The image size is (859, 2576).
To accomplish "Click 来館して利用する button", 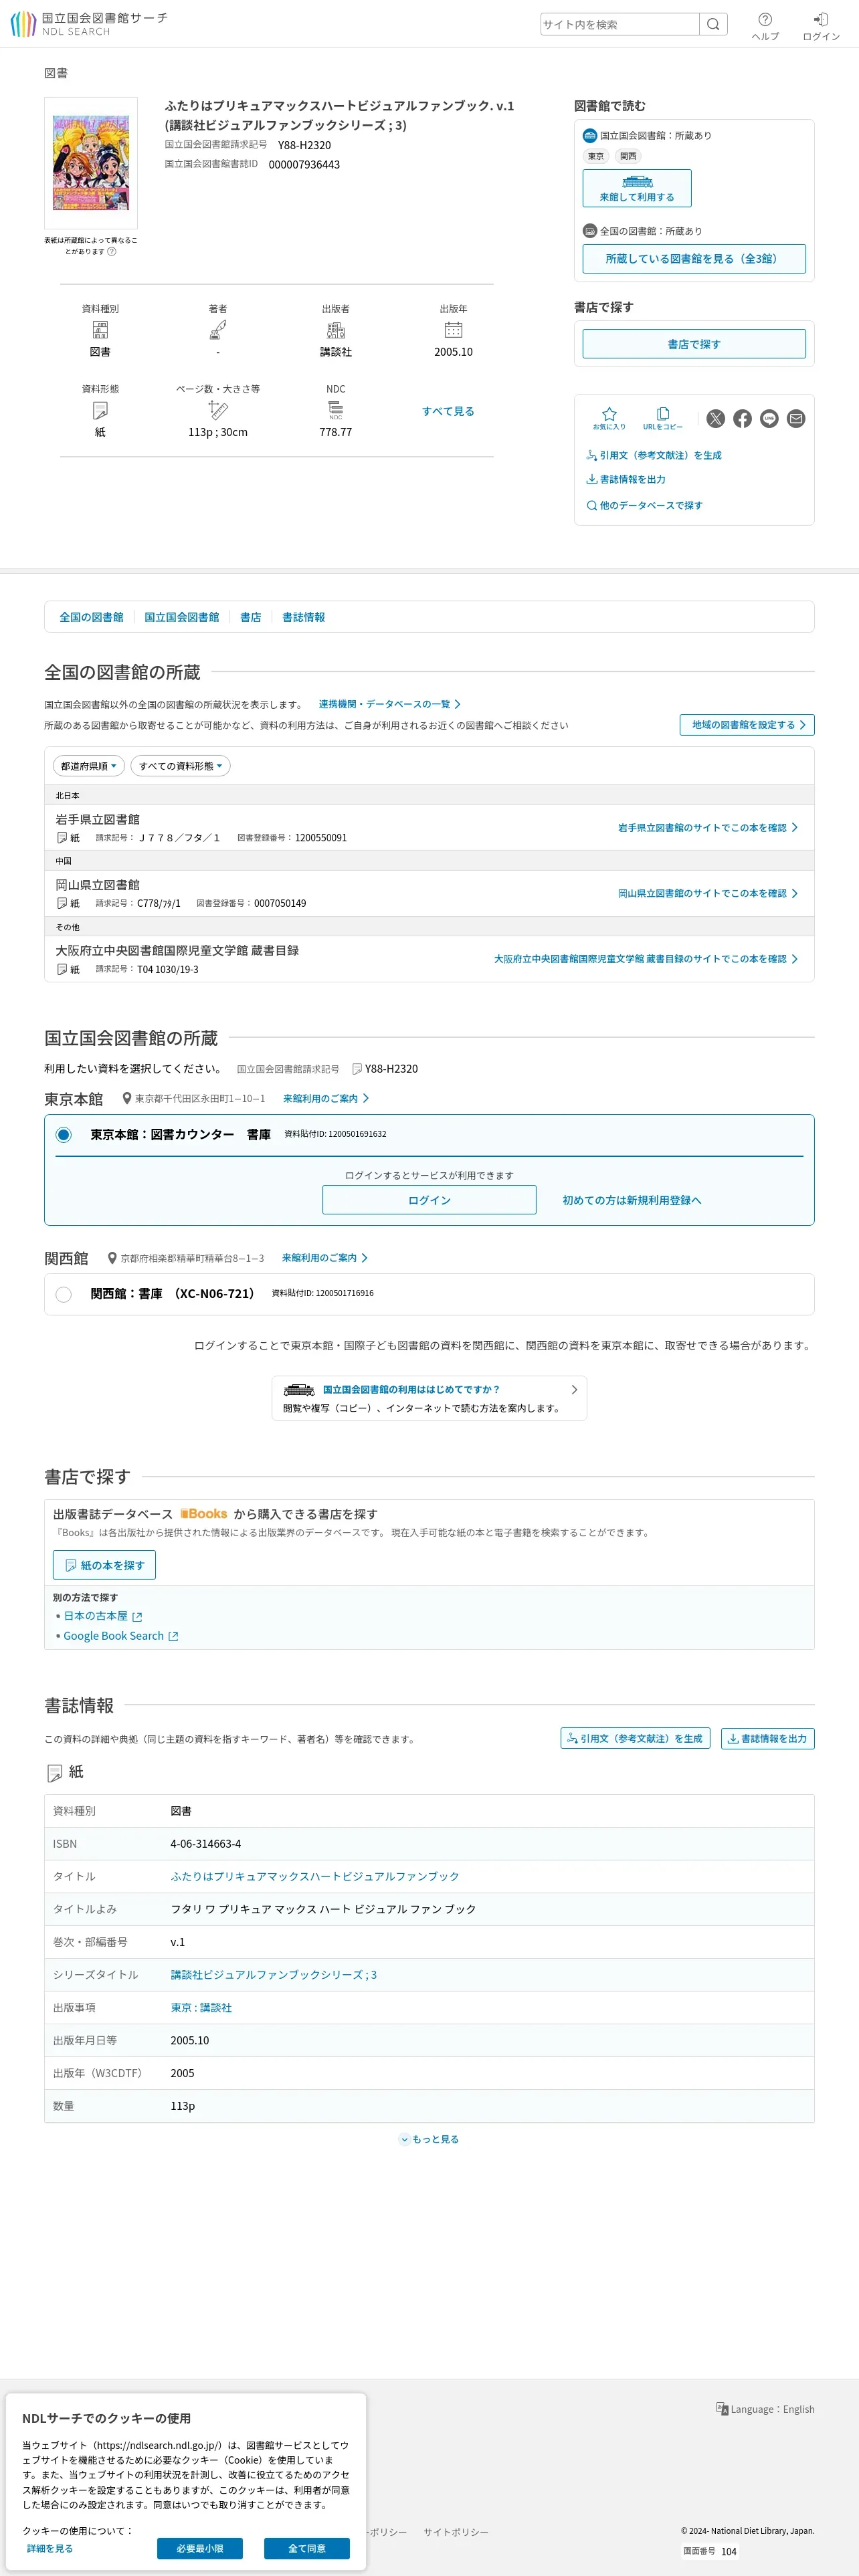I will (x=637, y=188).
